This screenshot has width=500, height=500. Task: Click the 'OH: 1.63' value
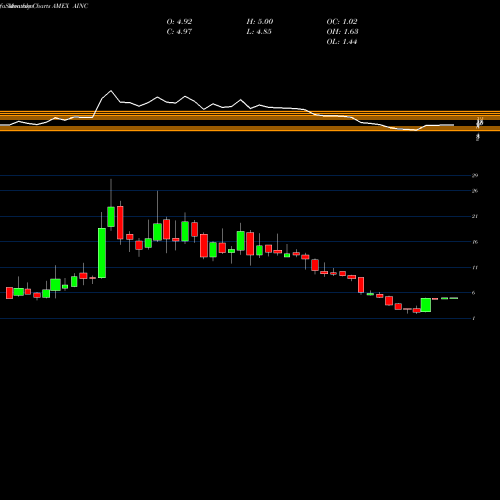click(x=342, y=32)
